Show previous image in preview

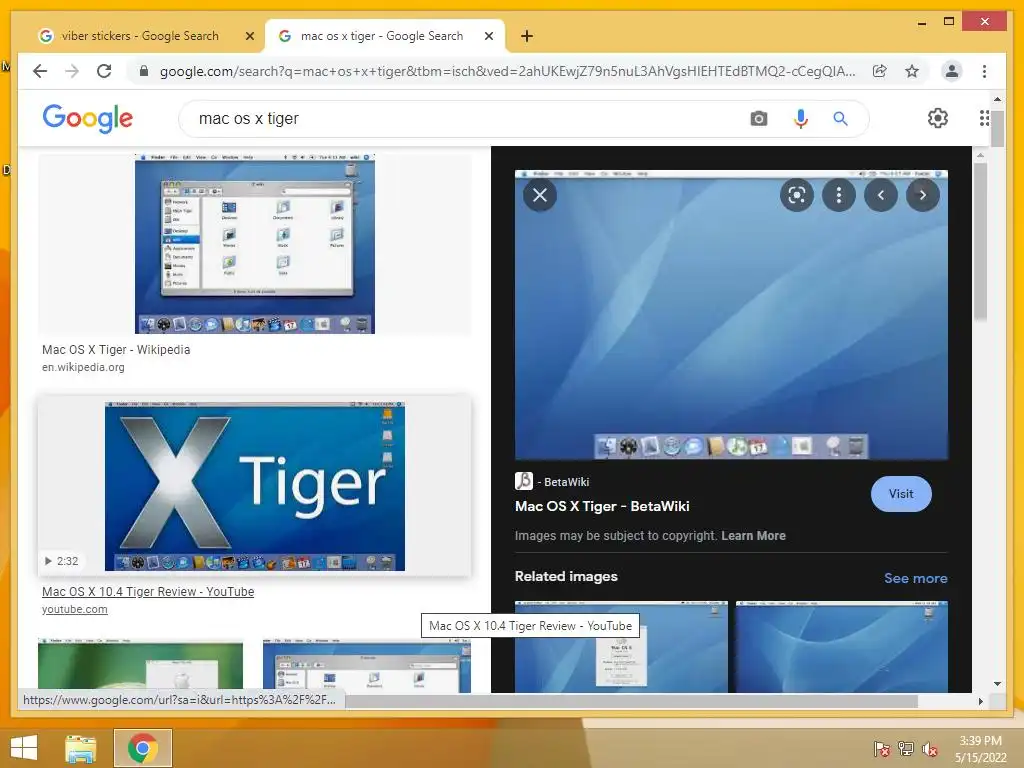[881, 195]
